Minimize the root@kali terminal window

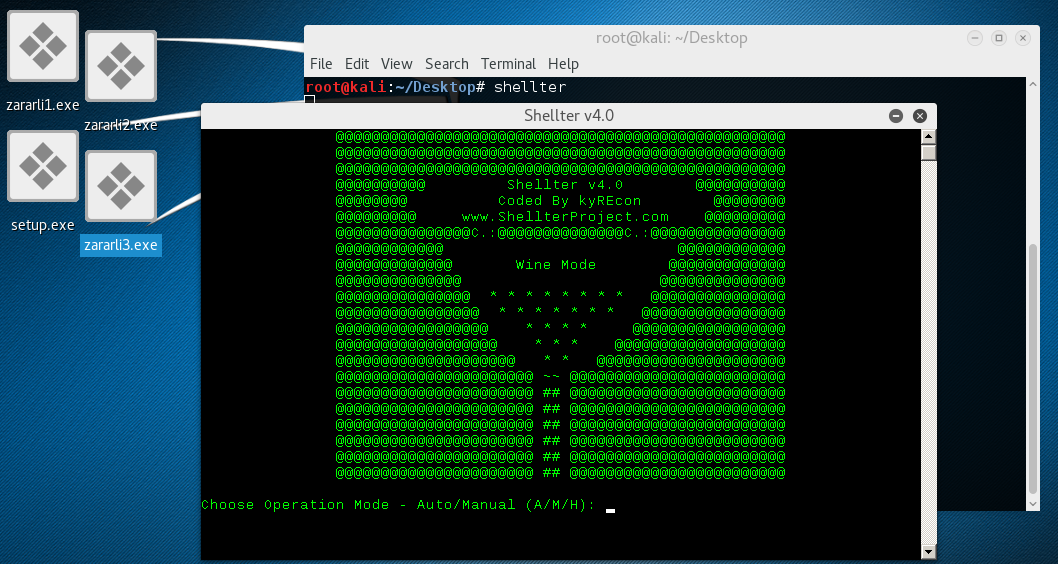coord(976,38)
